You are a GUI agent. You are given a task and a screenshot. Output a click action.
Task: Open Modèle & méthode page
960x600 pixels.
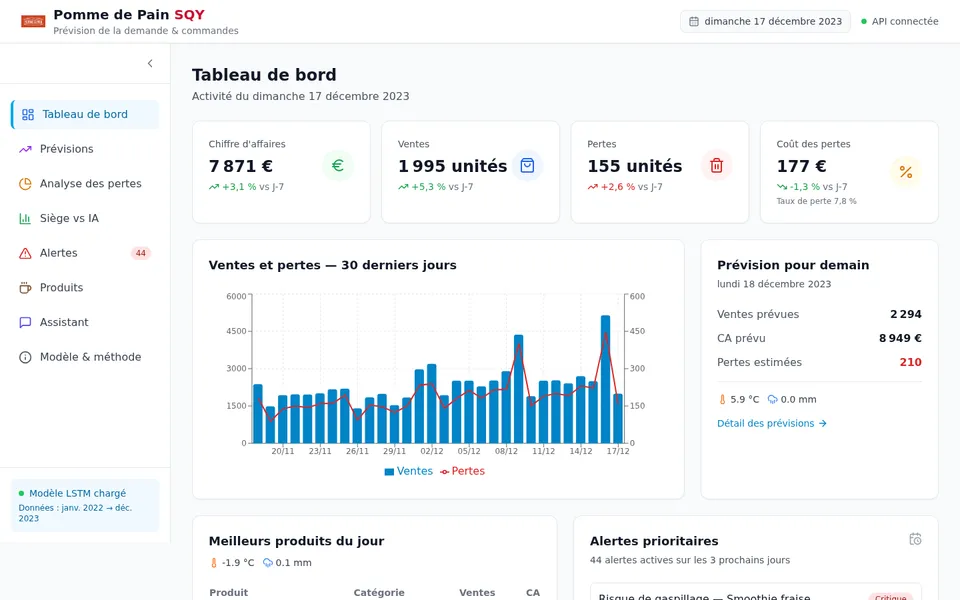(x=85, y=357)
